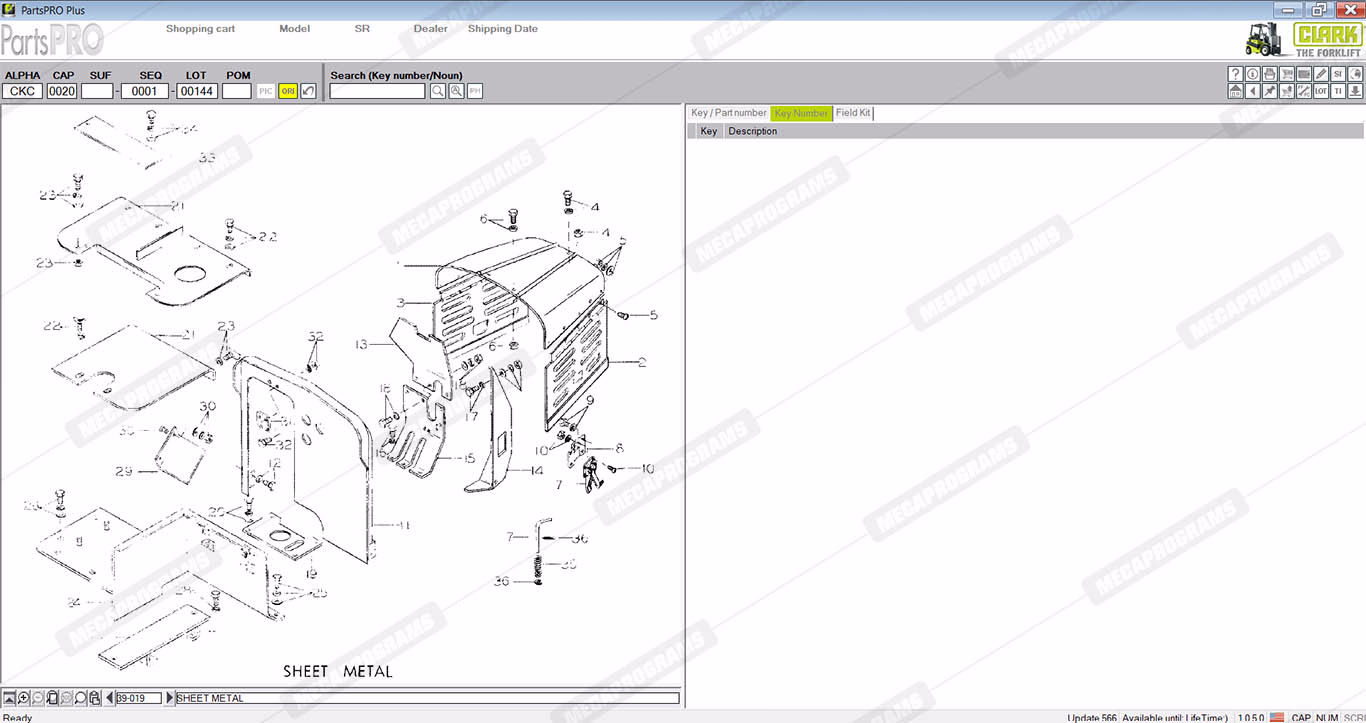Open the Field Kit tab
Viewport: 1366px width, 723px height.
pos(853,113)
